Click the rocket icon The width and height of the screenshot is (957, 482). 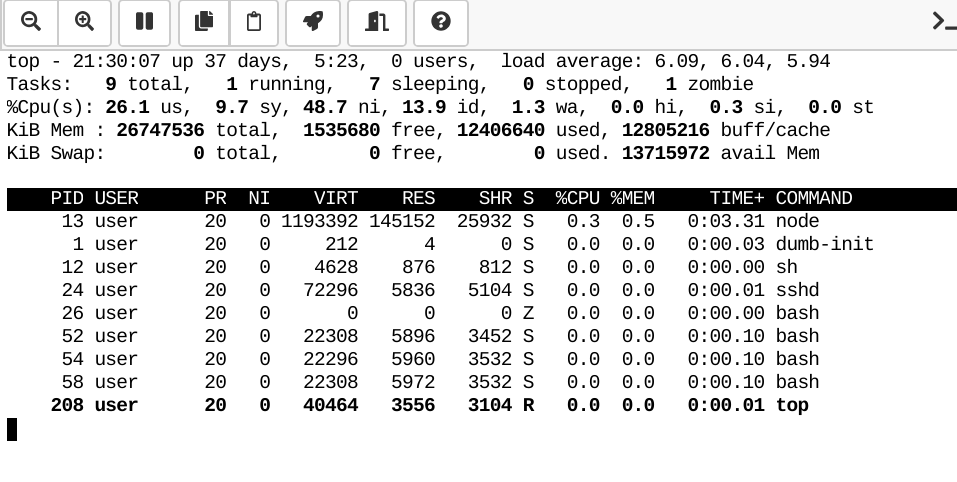point(313,21)
